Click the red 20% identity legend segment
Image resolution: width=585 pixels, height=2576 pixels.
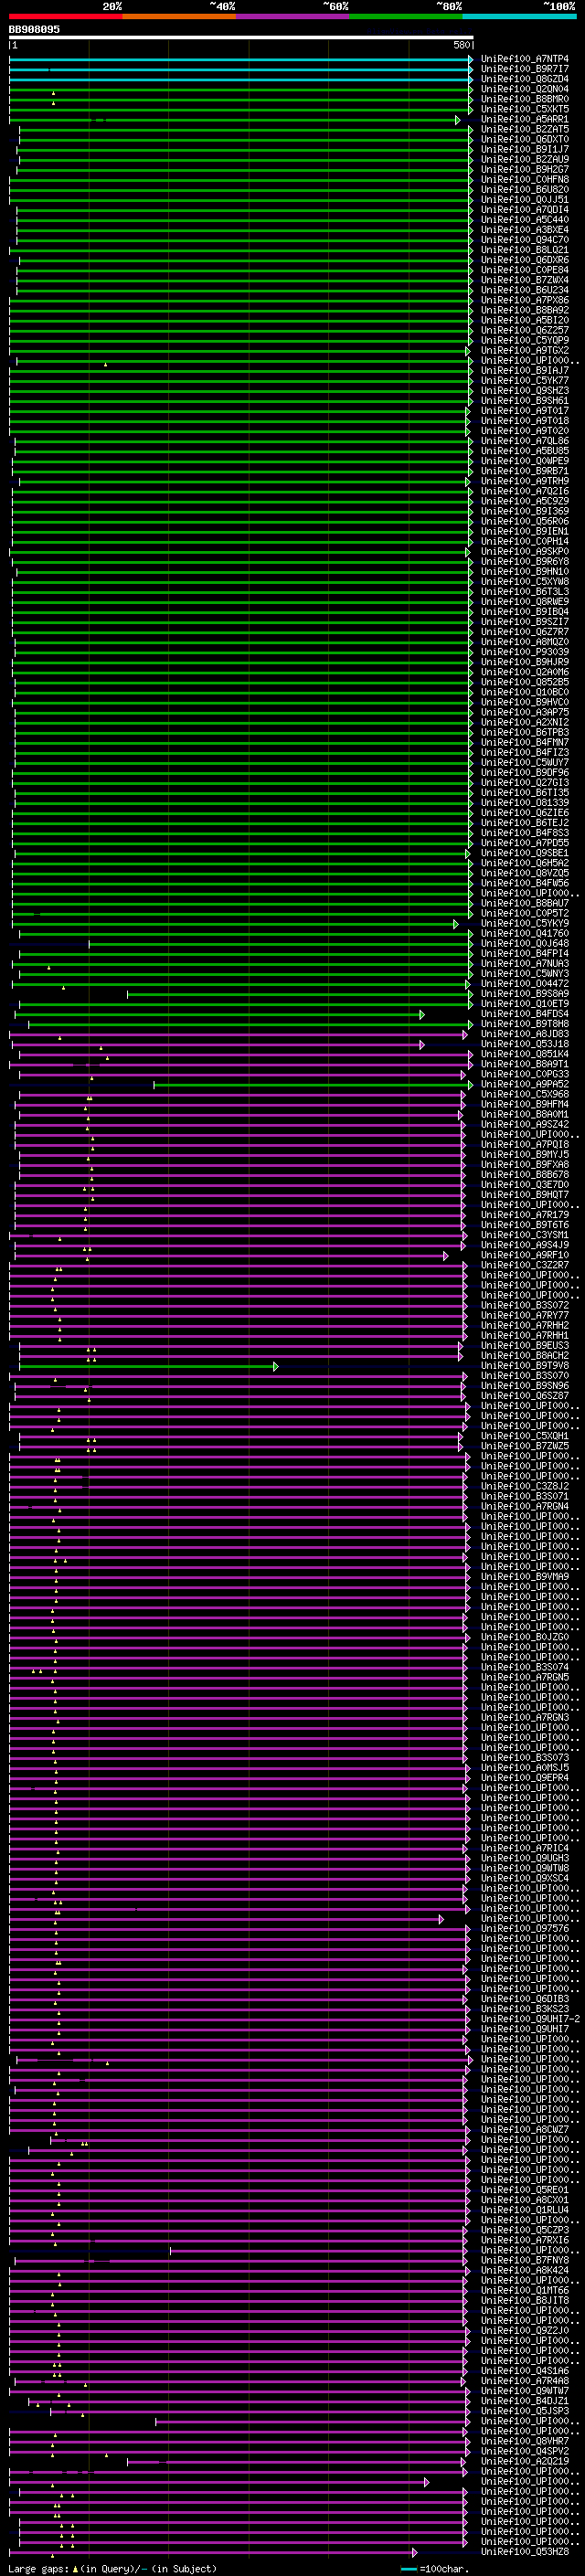[66, 16]
